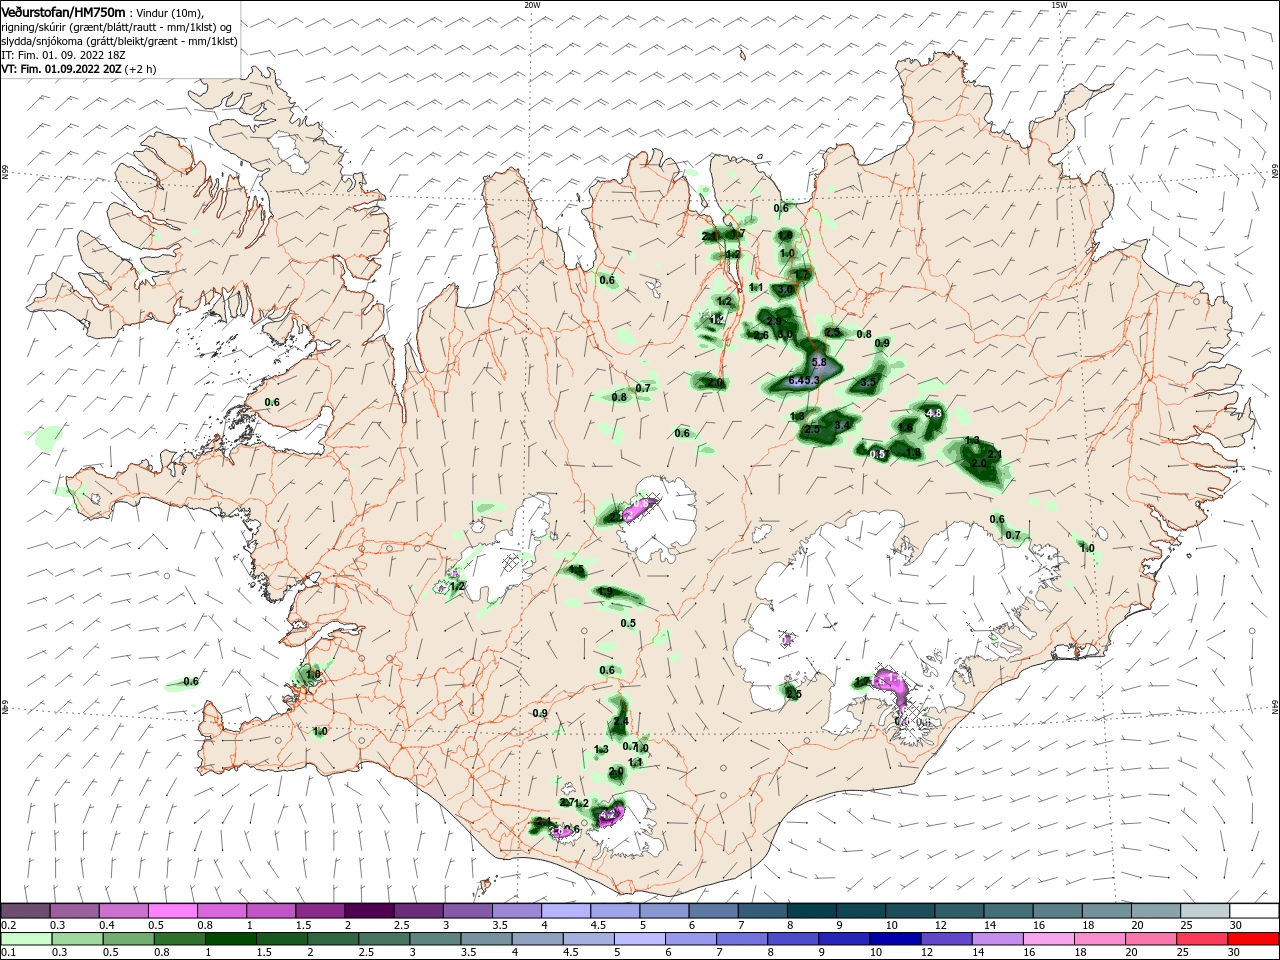The height and width of the screenshot is (960, 1280).
Task: Click the 4.8 precipitation value on the map
Action: click(x=934, y=413)
